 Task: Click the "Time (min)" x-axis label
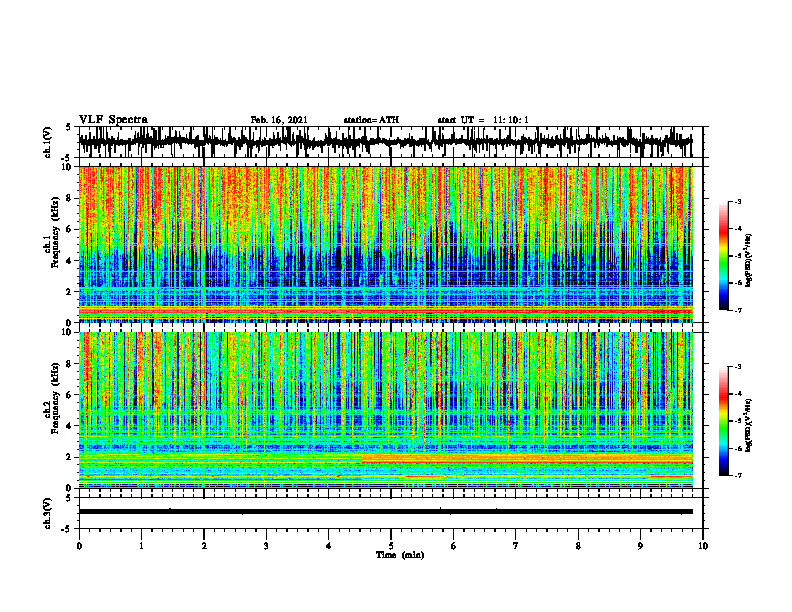pos(400,555)
